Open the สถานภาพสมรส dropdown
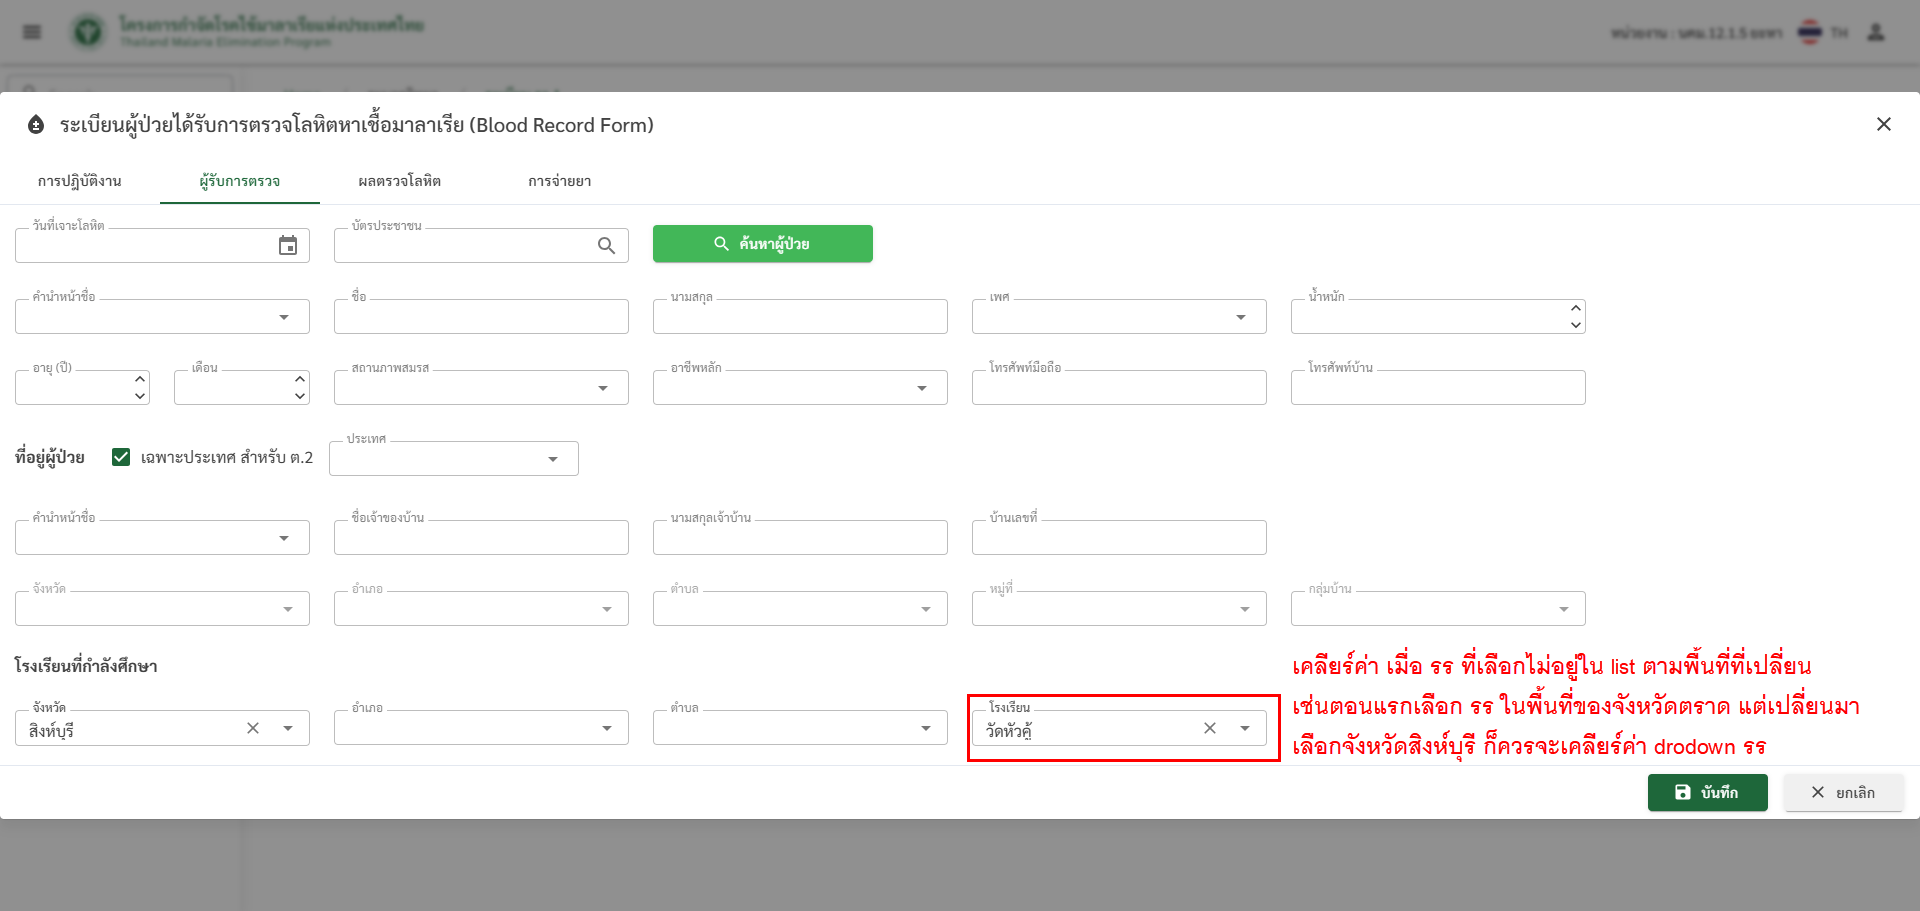The image size is (1920, 911). (x=603, y=388)
